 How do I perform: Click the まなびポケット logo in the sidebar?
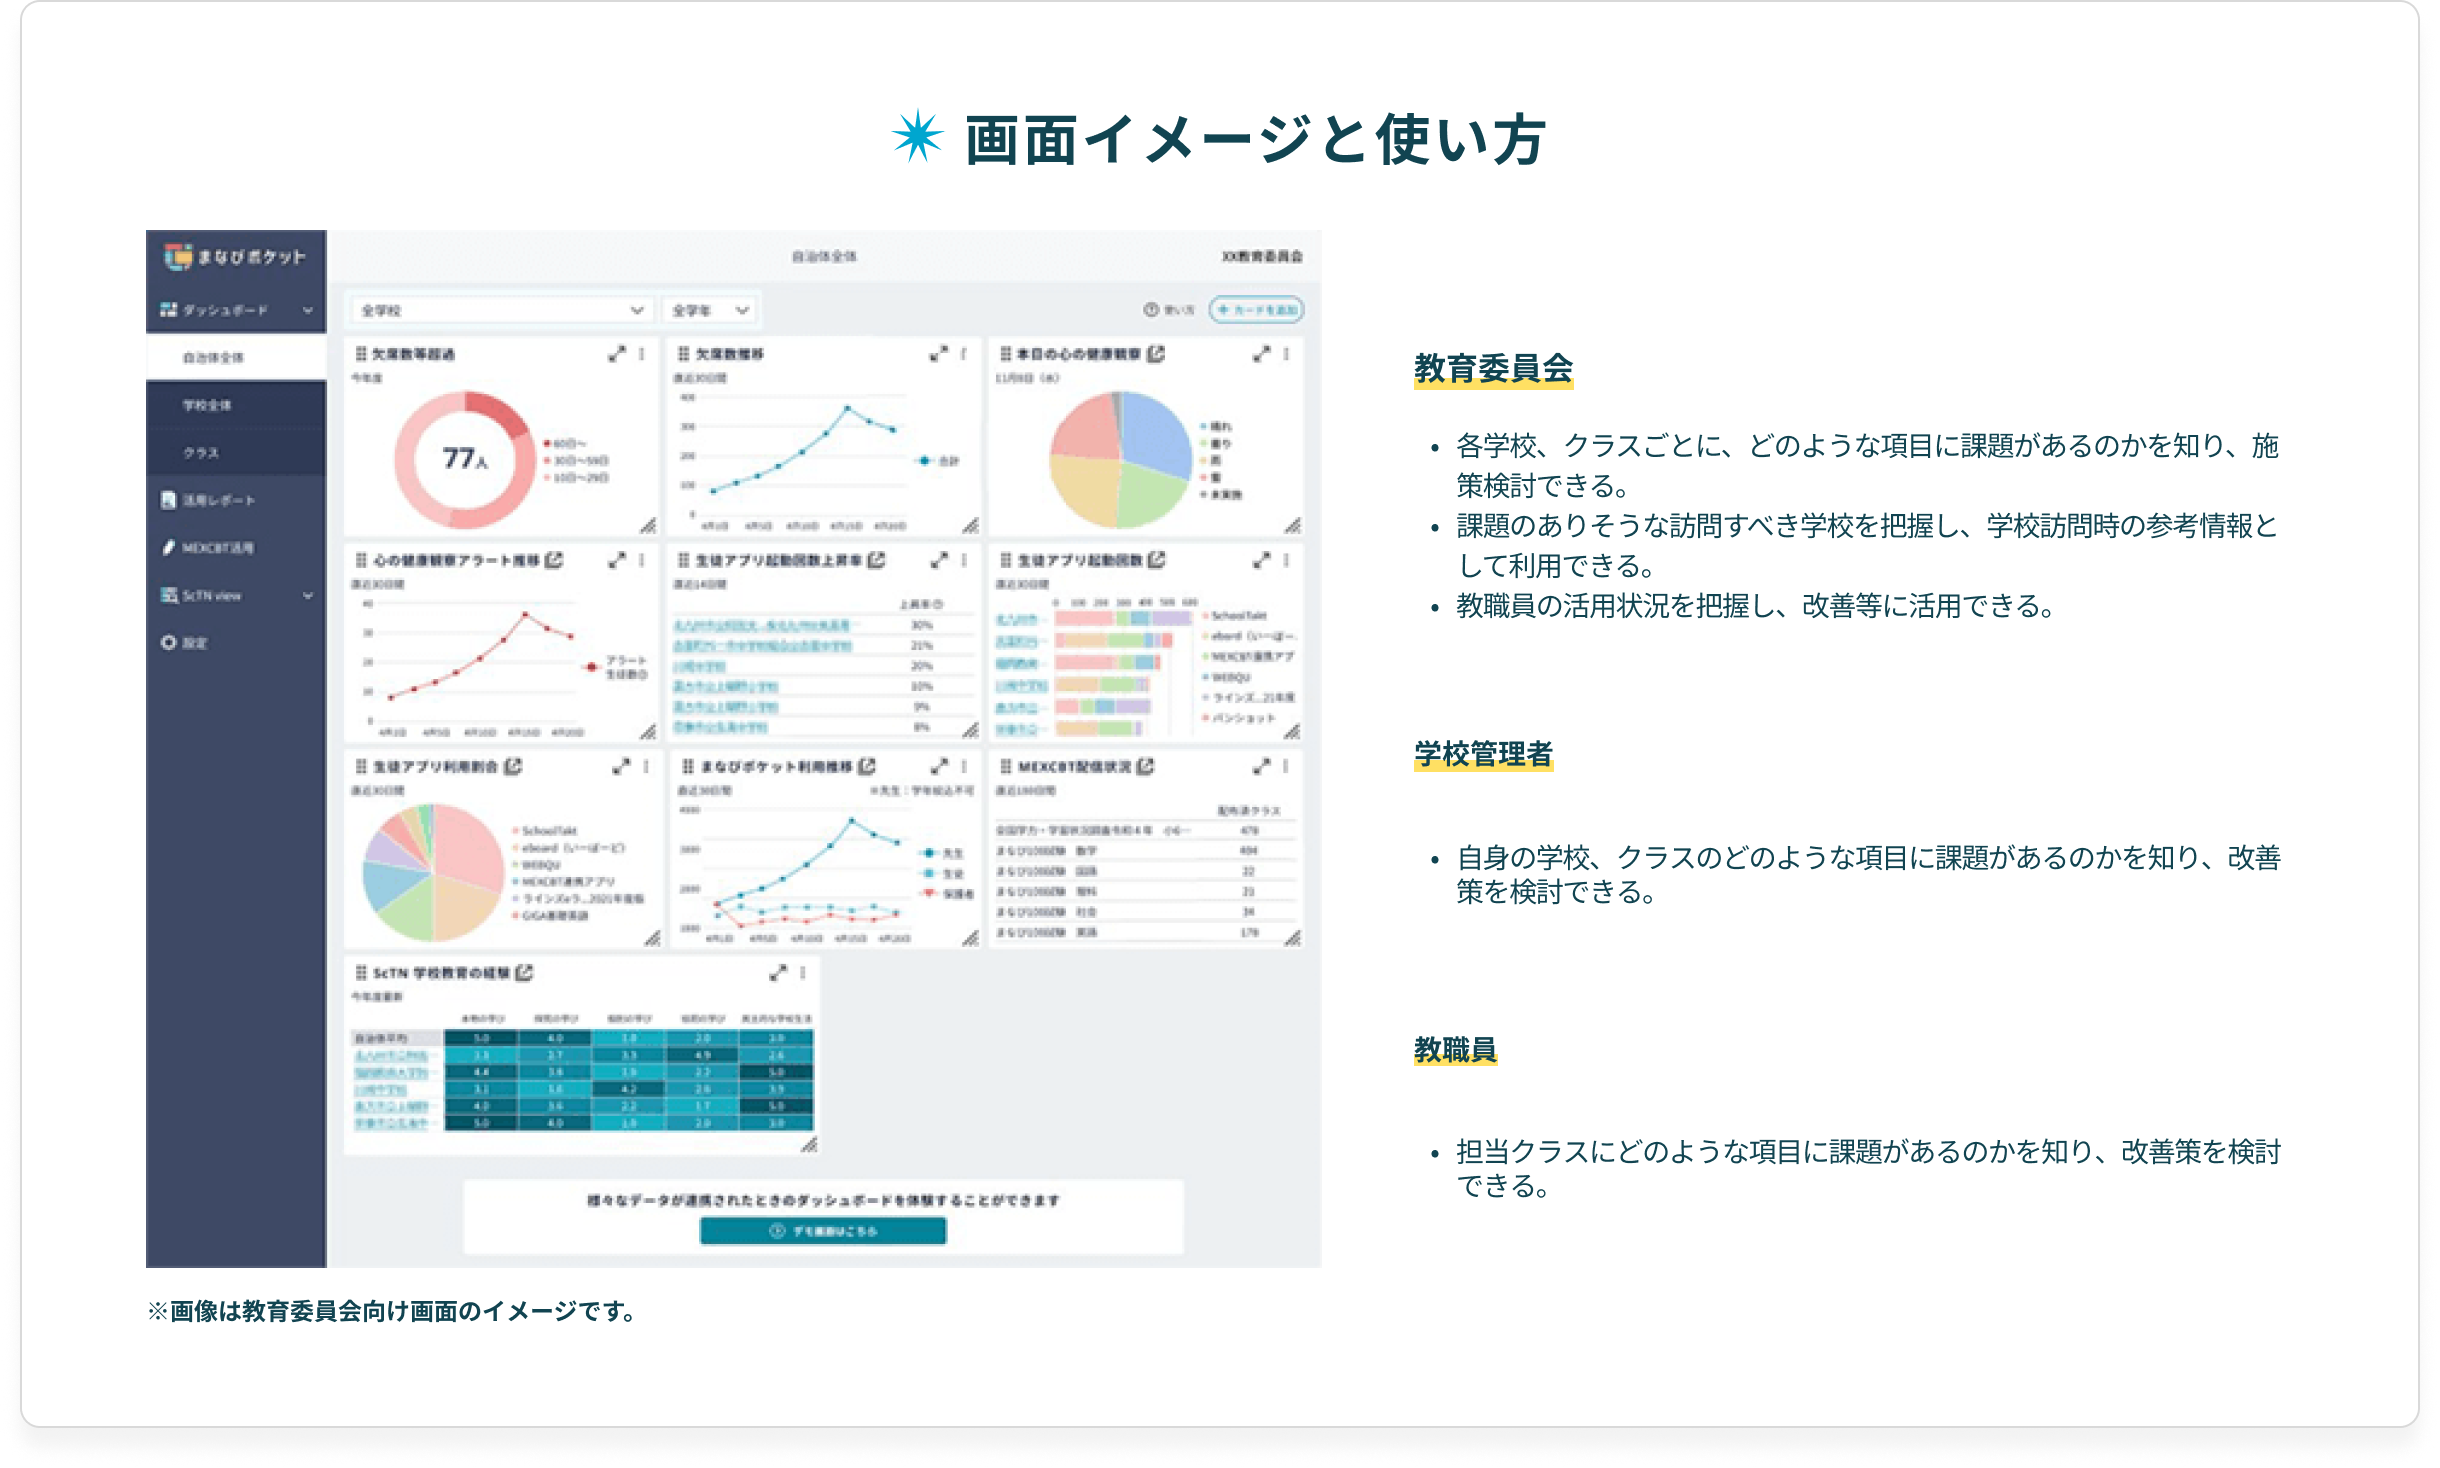tap(235, 257)
